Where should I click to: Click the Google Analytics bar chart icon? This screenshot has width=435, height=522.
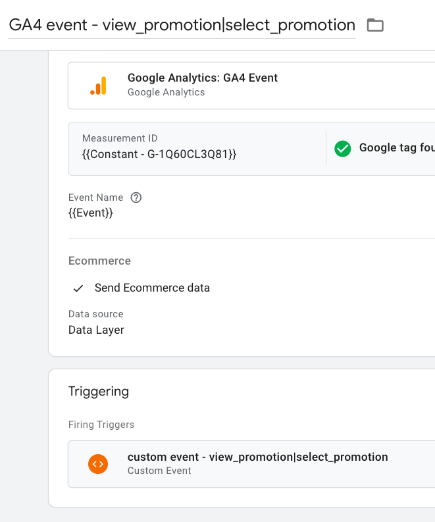click(x=98, y=86)
